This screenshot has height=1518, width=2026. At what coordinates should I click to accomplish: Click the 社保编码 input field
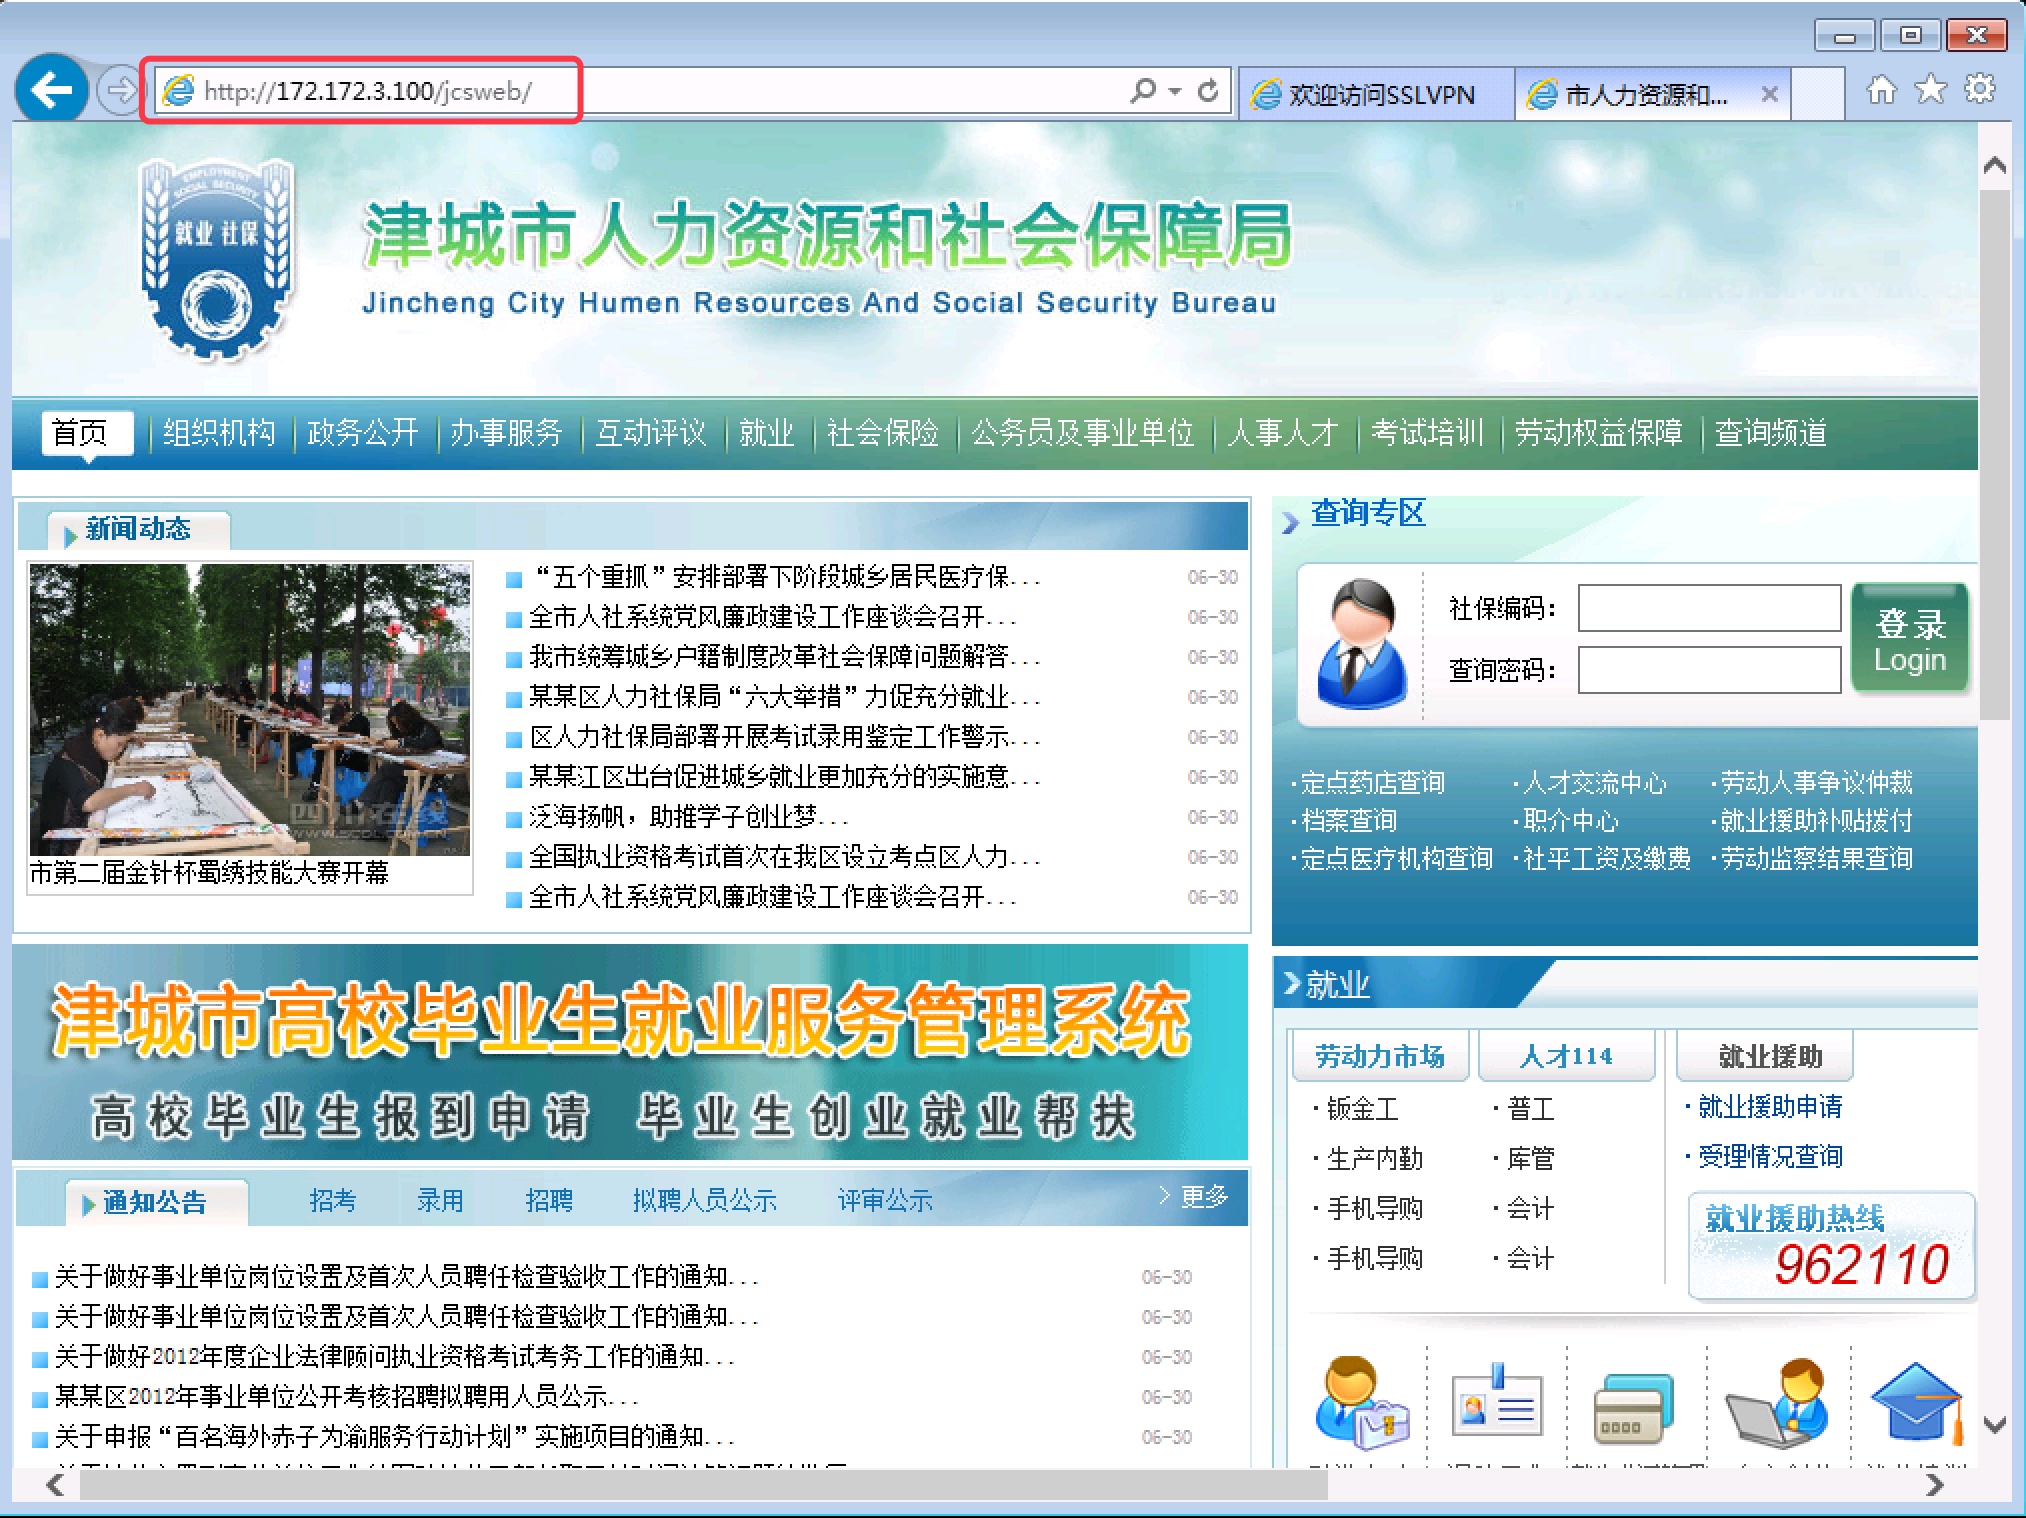[x=1708, y=608]
